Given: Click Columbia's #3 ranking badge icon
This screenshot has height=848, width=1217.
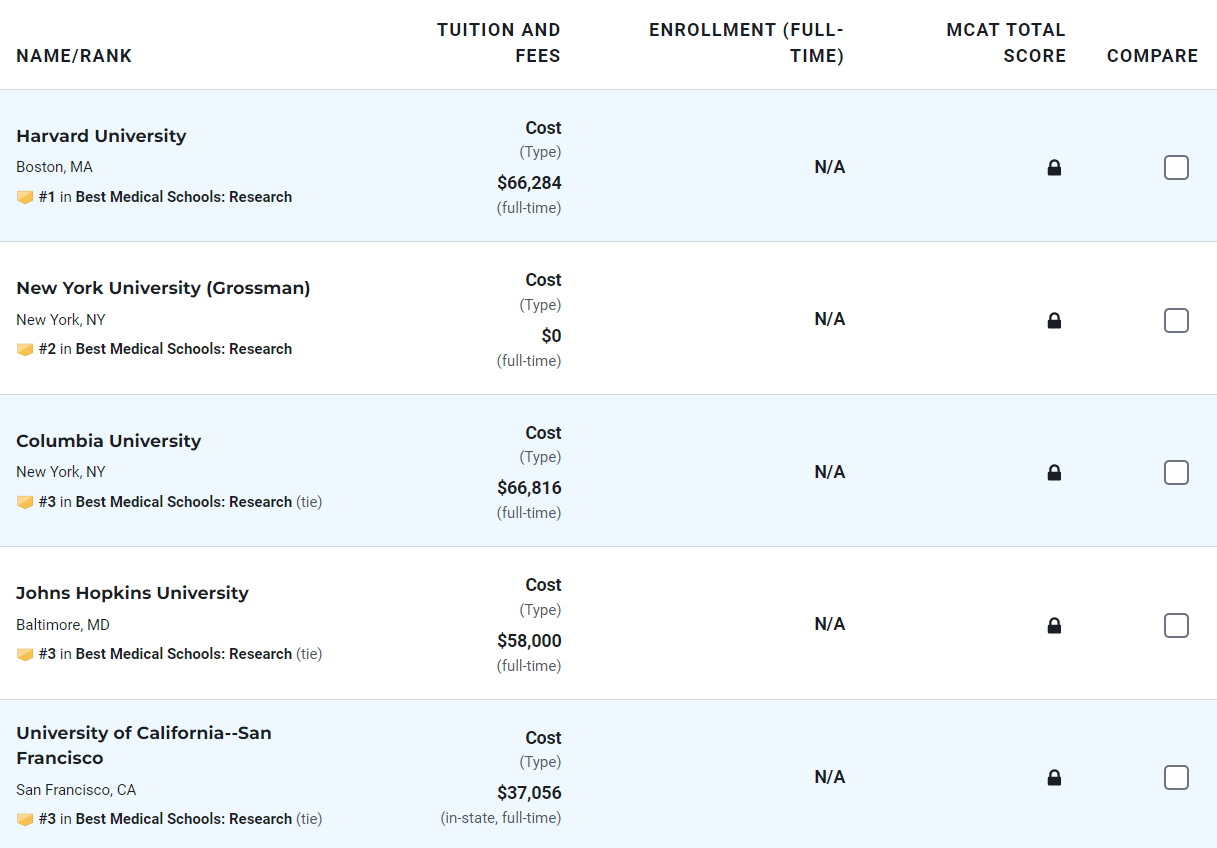Looking at the screenshot, I should (25, 503).
